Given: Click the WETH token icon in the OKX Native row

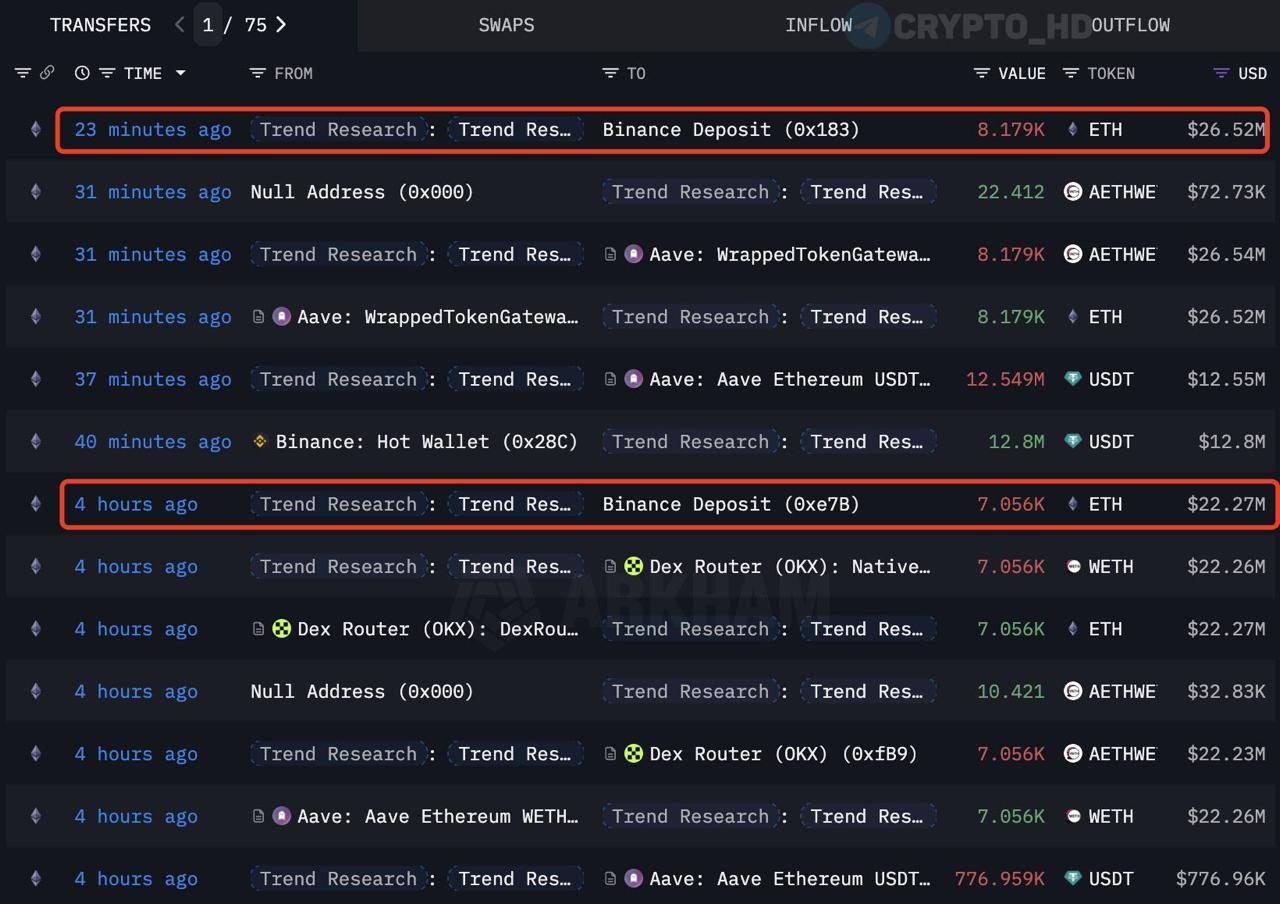Looking at the screenshot, I should coord(1073,566).
